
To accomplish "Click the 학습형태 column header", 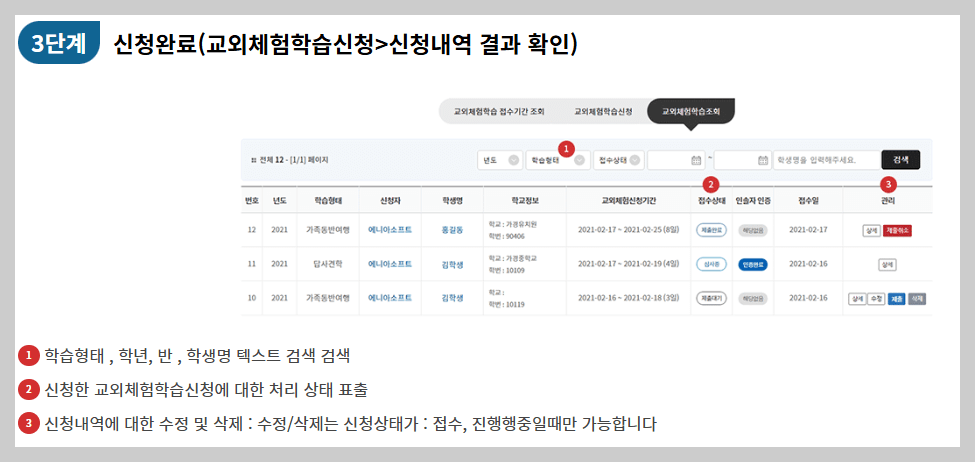I will 328,201.
